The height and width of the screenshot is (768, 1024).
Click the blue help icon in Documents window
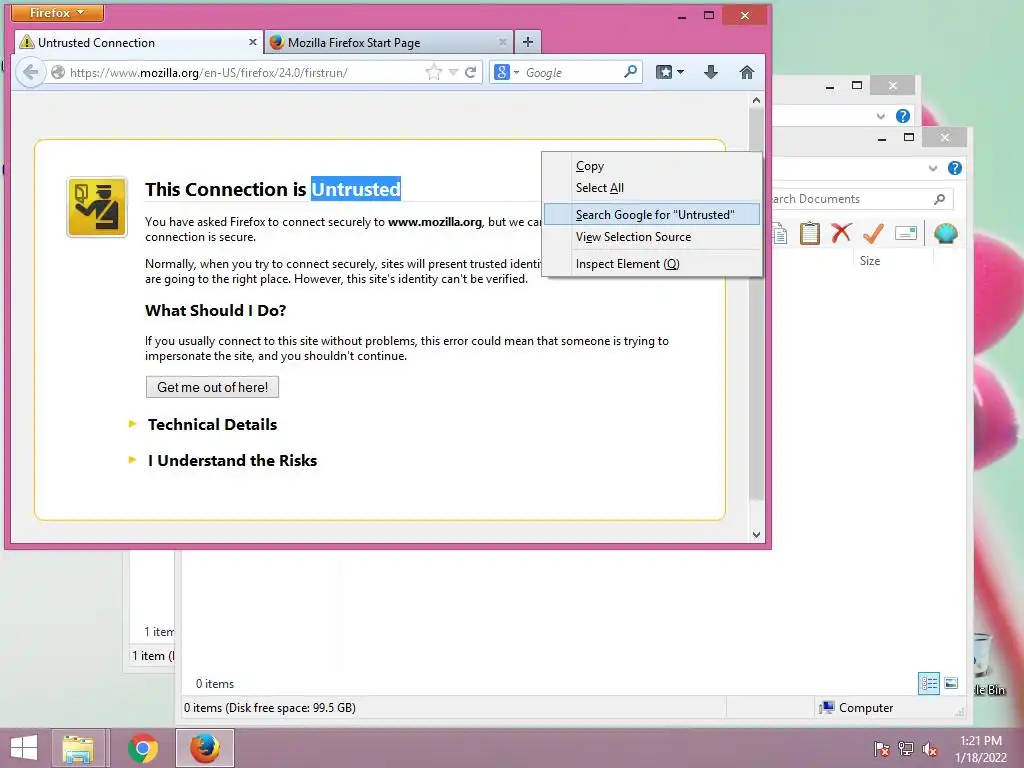955,168
